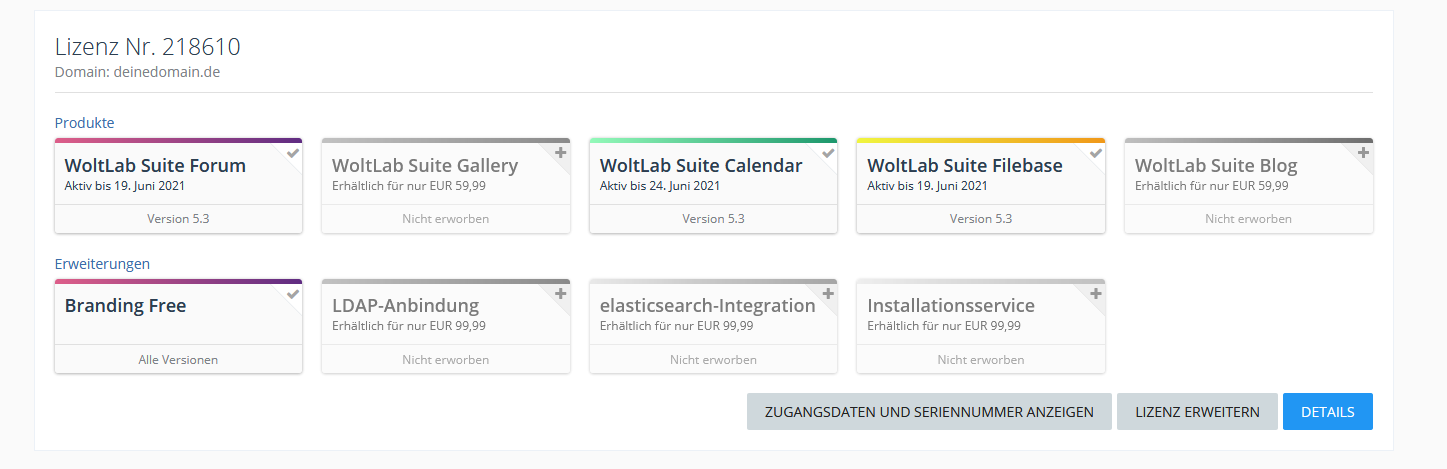Image resolution: width=1447 pixels, height=469 pixels.
Task: Click the plus icon on Installationsservice card
Action: [1095, 294]
